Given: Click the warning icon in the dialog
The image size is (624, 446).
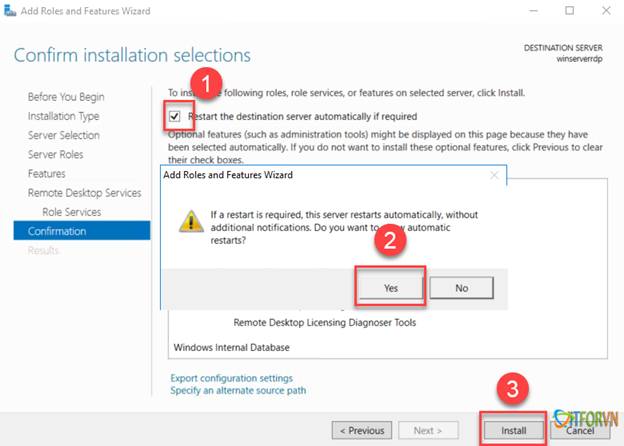Looking at the screenshot, I should [x=190, y=221].
